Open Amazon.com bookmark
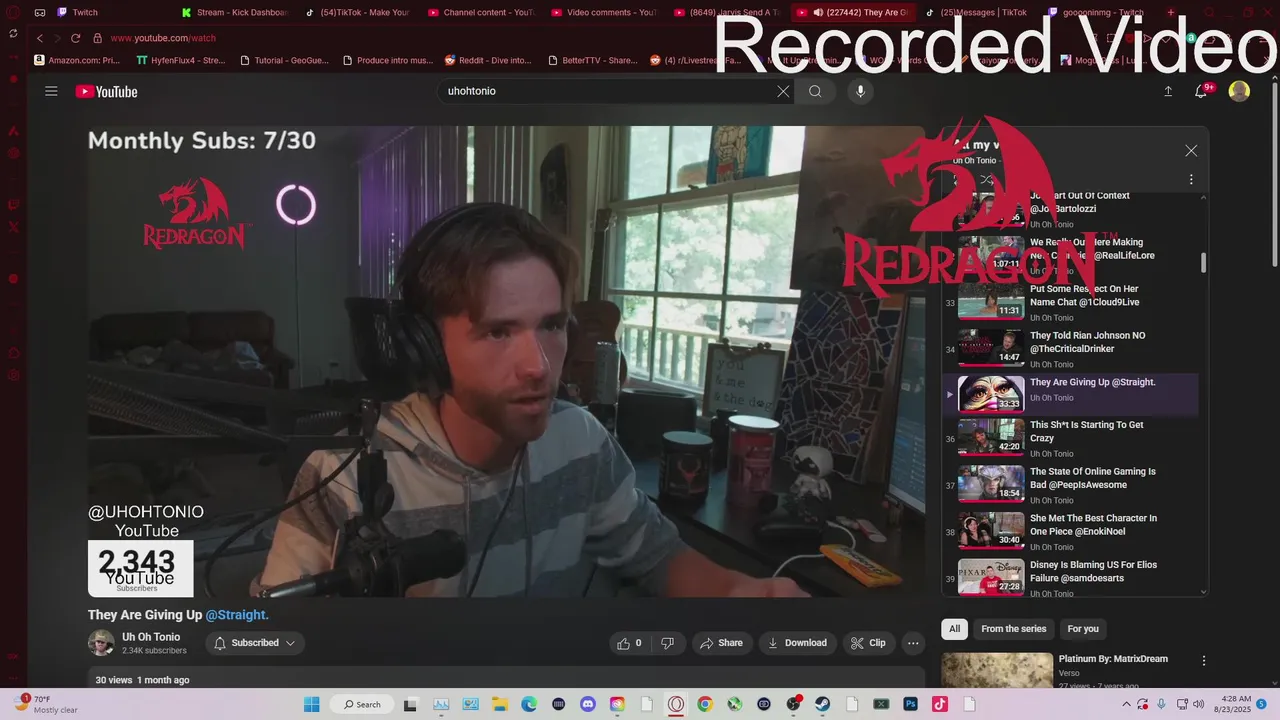Viewport: 1280px width, 720px height. [77, 60]
